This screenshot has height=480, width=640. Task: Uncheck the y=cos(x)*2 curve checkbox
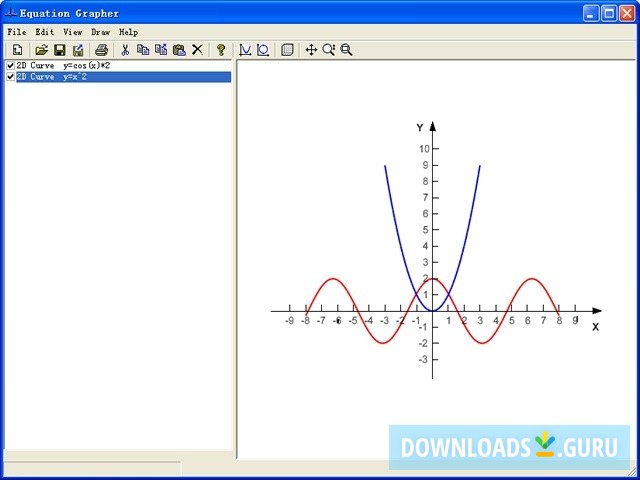coord(11,66)
